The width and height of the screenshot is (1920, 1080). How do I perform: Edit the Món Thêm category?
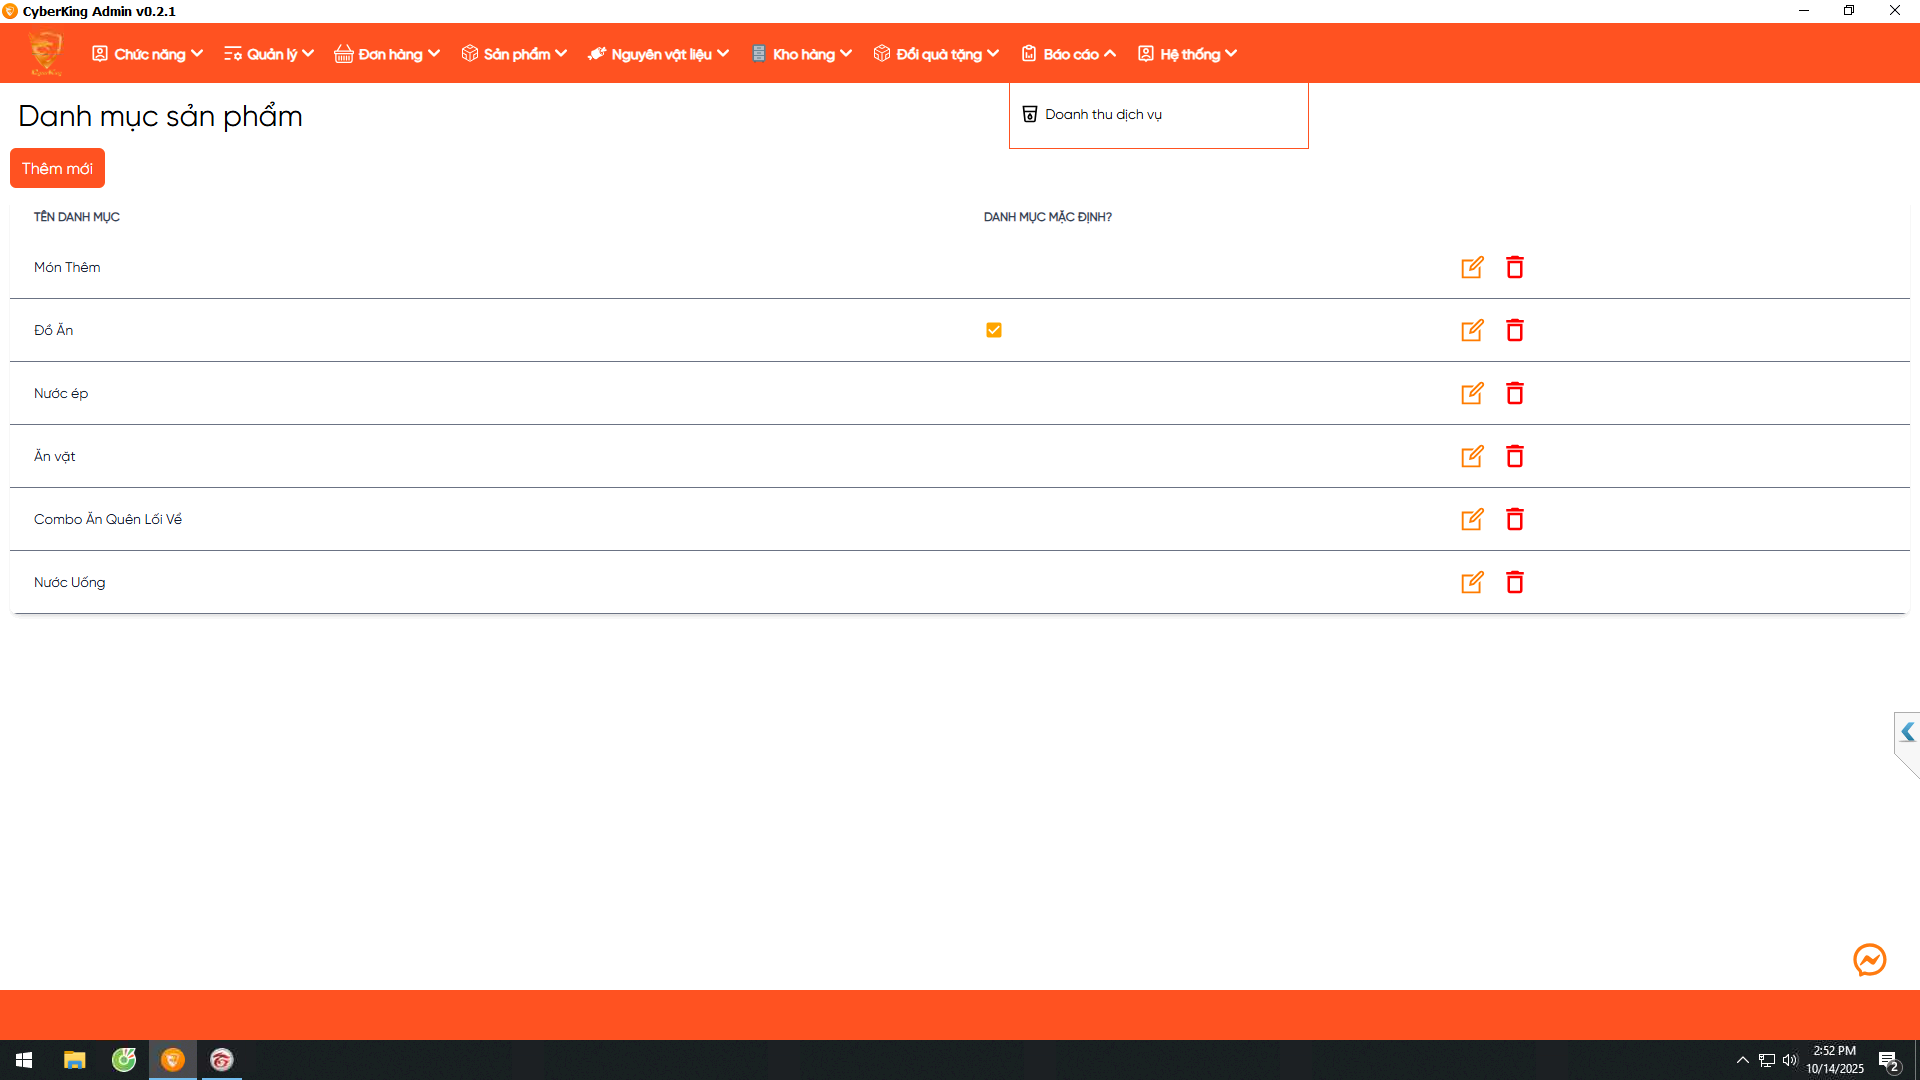pyautogui.click(x=1472, y=267)
